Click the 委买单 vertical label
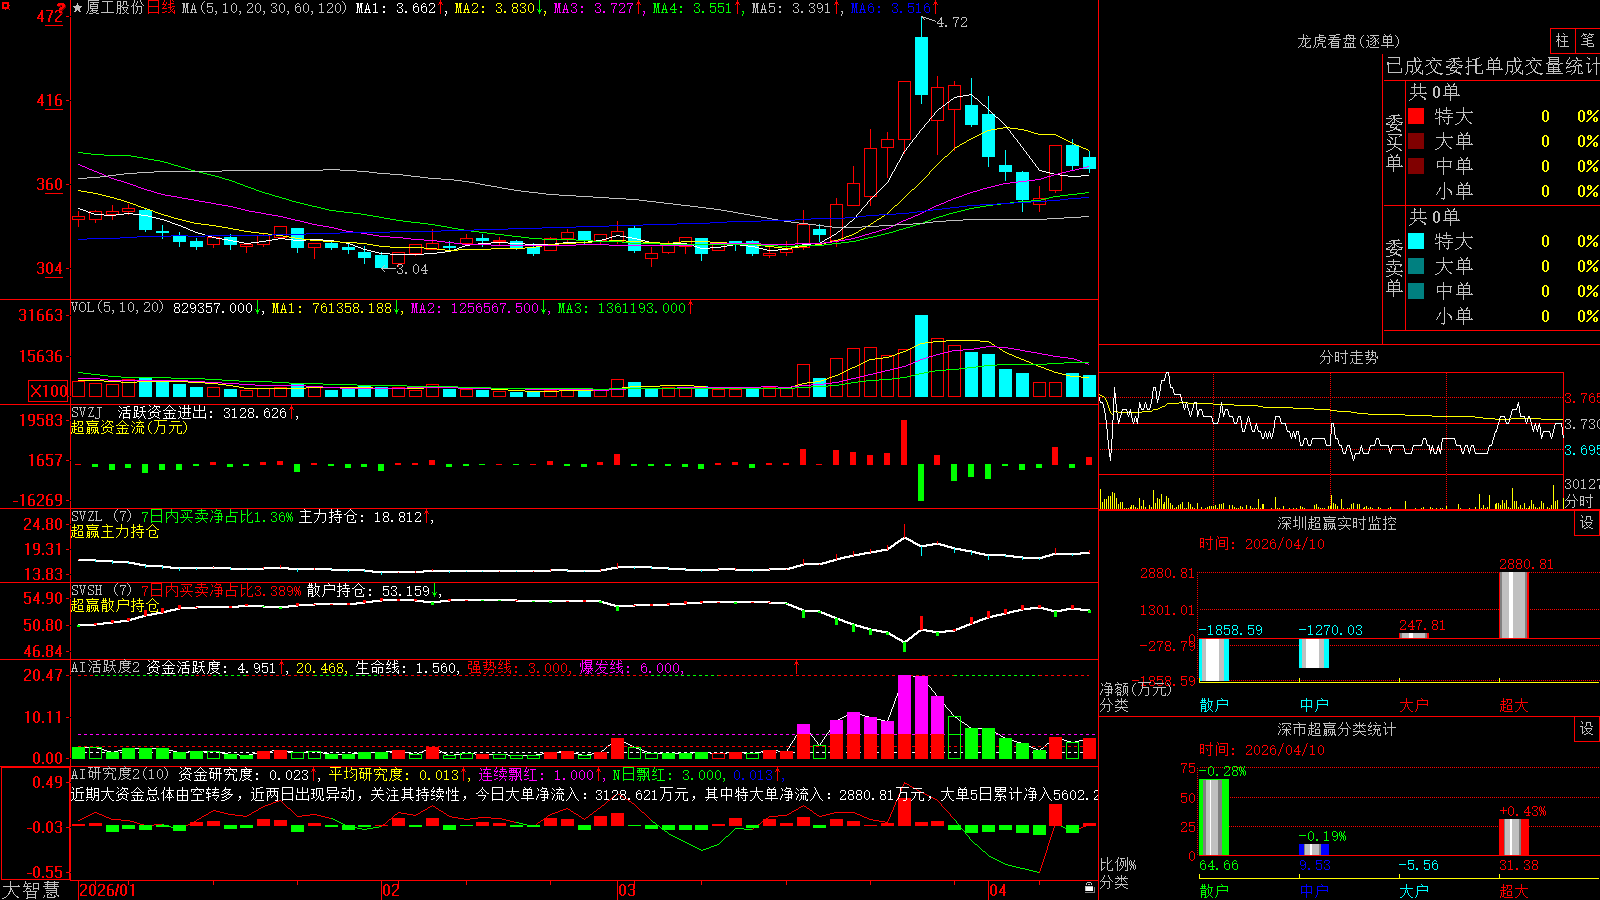The image size is (1600, 900). 1394,142
